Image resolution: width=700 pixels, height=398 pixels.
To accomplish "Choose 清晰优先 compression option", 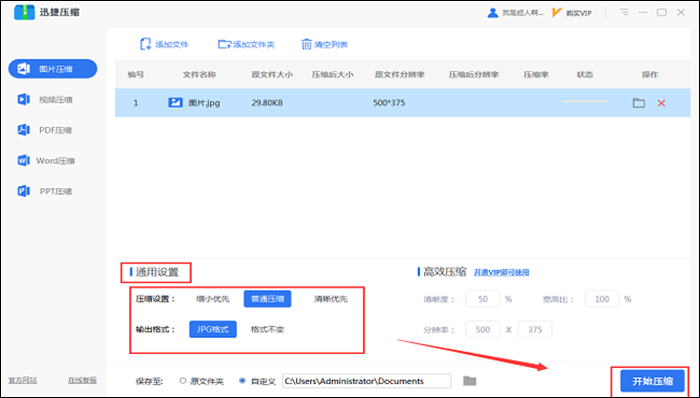I will (x=331, y=299).
